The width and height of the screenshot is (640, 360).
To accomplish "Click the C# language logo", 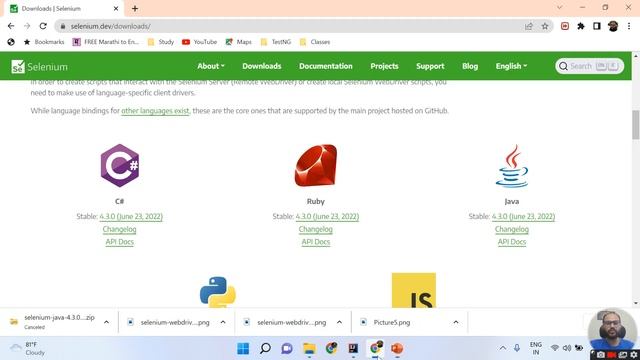I will pyautogui.click(x=120, y=165).
